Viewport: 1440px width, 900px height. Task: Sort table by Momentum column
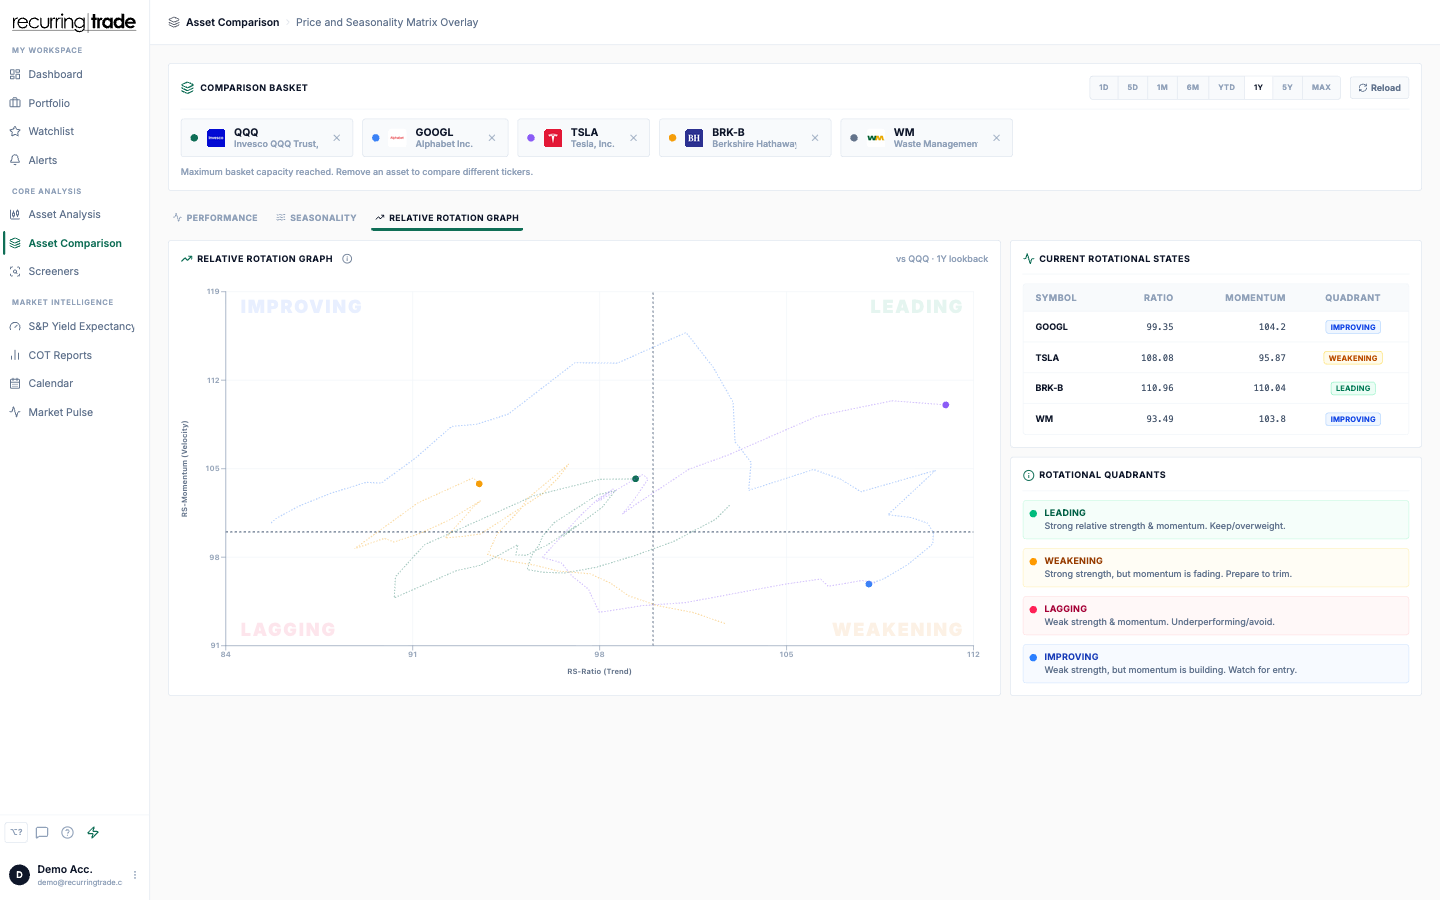coord(1255,298)
